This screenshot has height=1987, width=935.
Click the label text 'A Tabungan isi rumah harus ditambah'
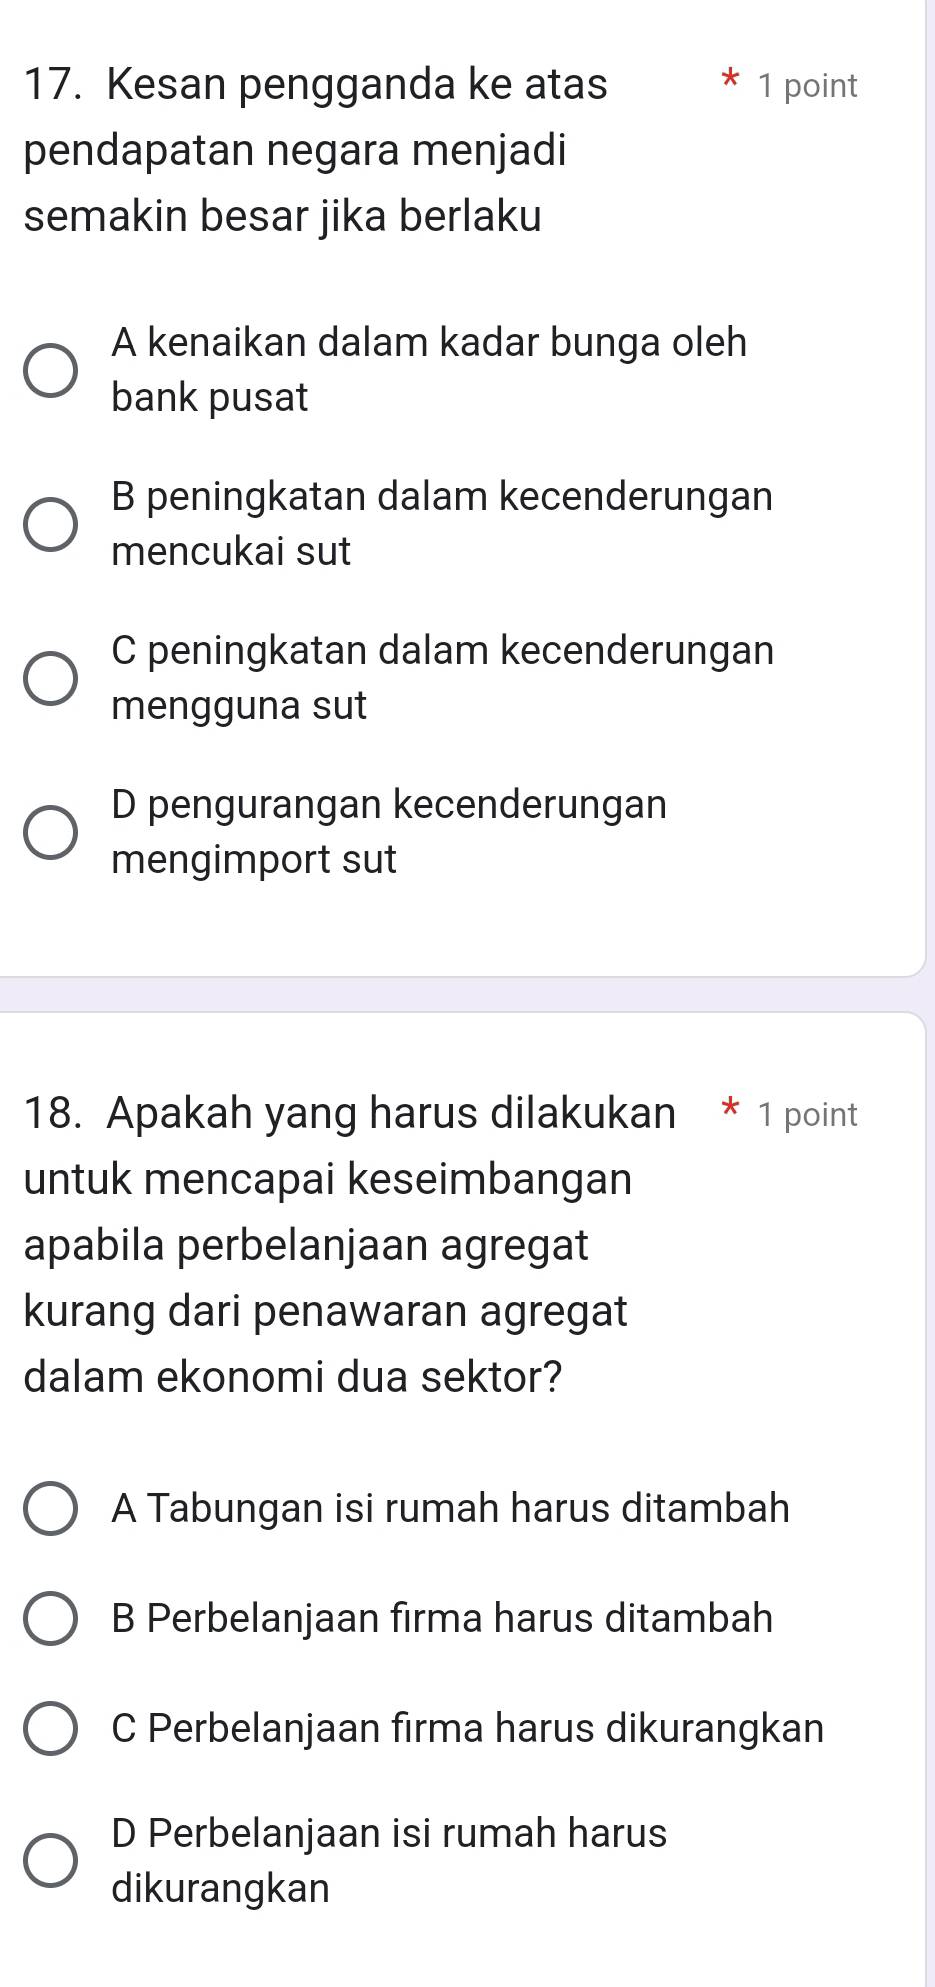click(x=450, y=1508)
